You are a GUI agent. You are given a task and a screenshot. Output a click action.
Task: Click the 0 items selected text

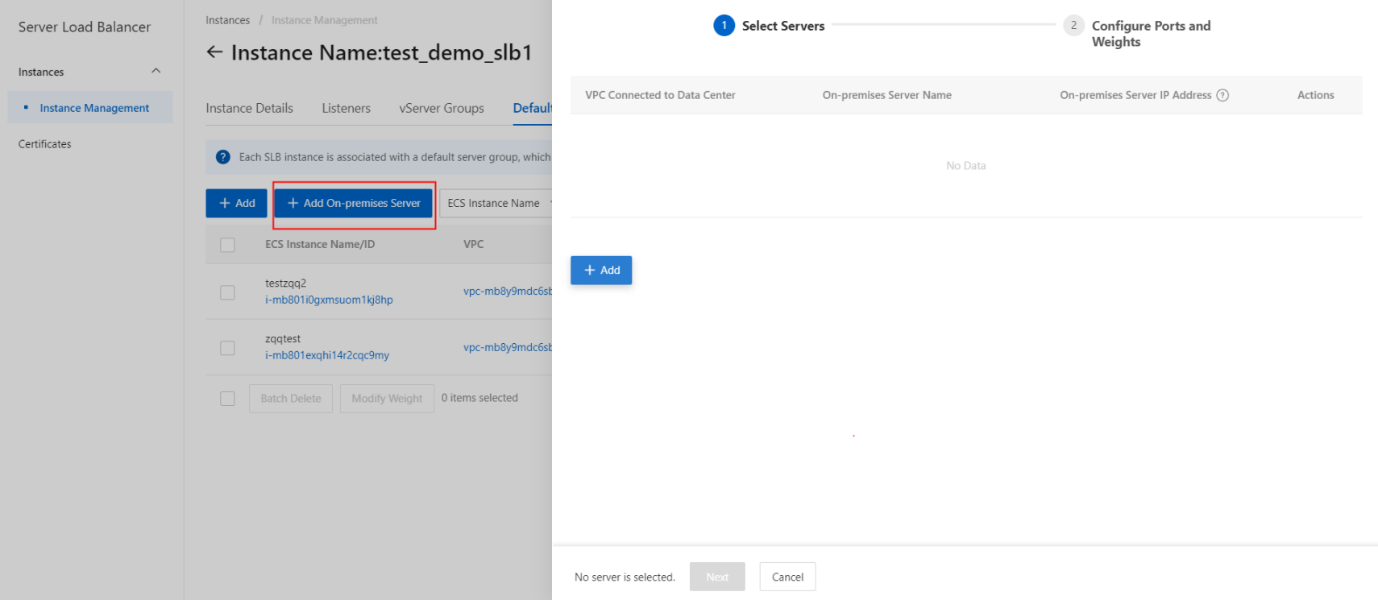point(480,398)
